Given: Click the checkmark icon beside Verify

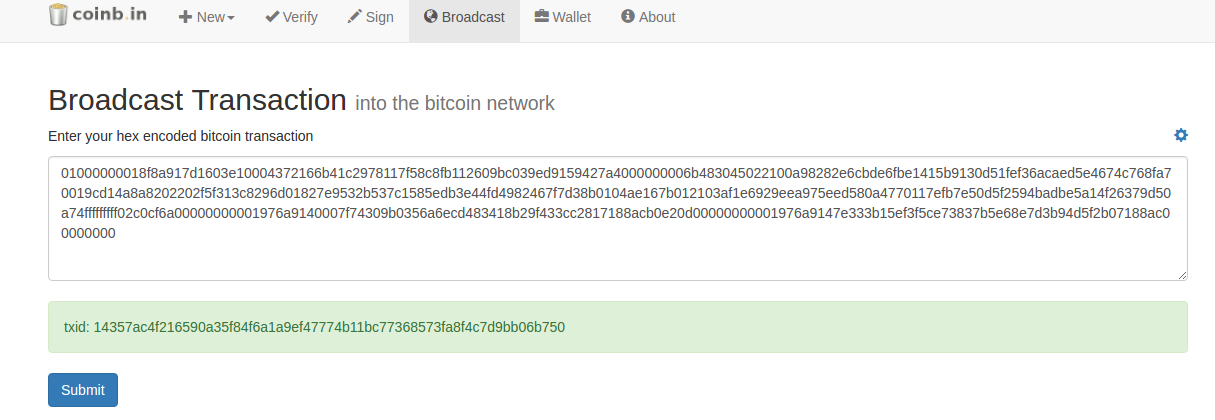Looking at the screenshot, I should click(272, 17).
